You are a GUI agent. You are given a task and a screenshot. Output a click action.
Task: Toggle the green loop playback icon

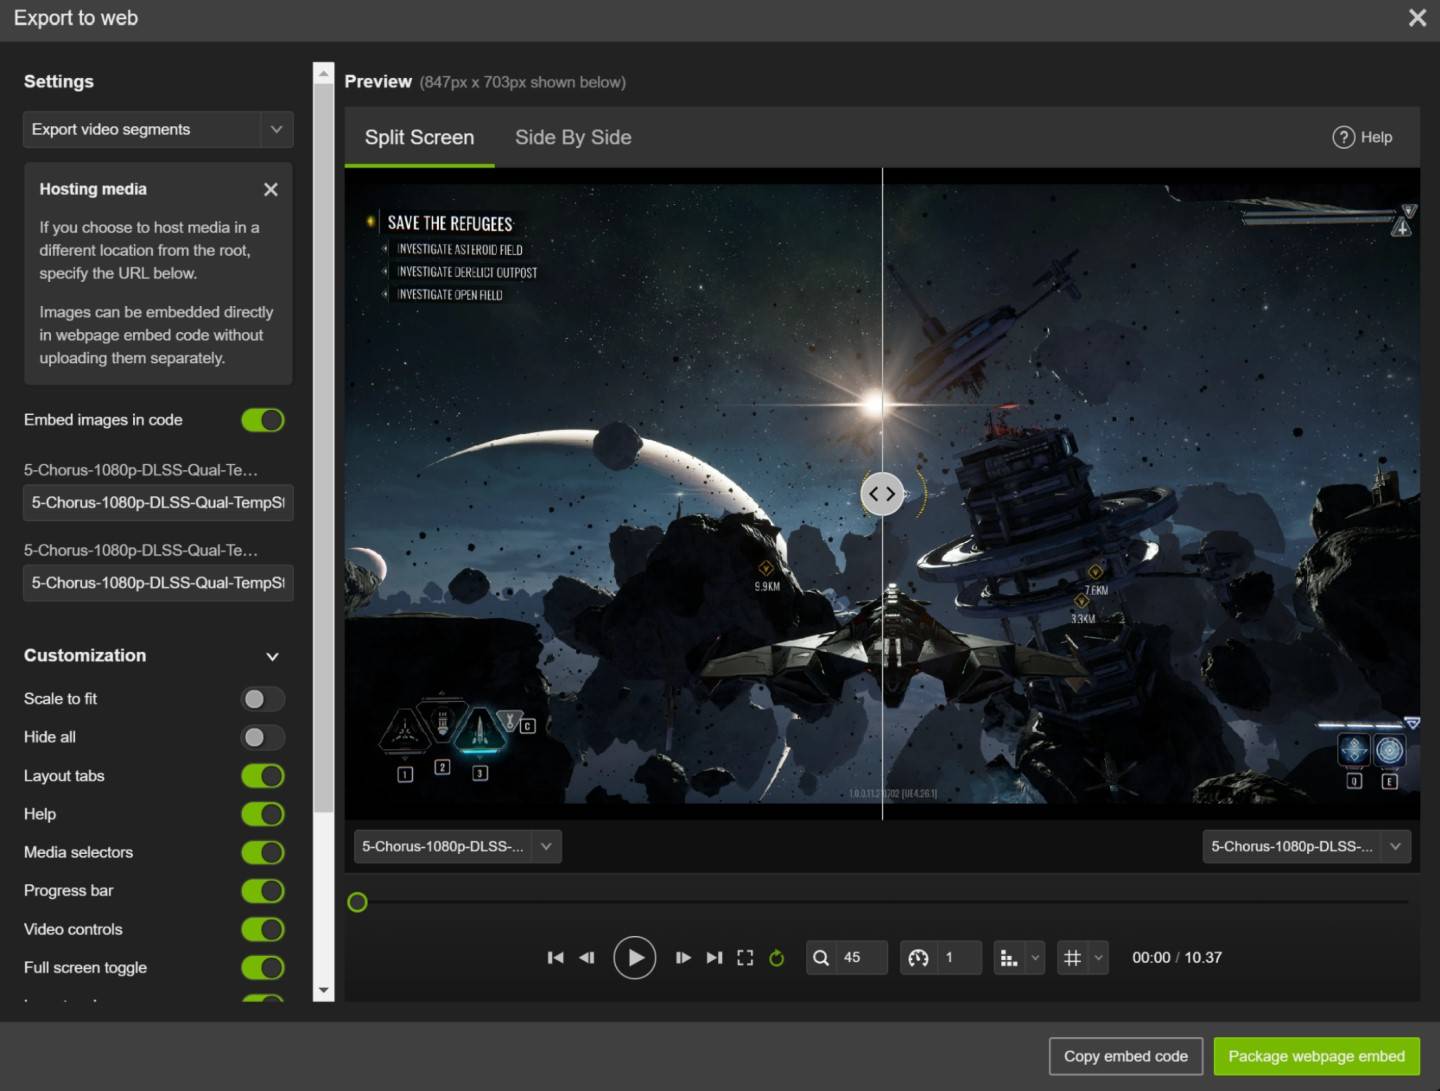777,958
